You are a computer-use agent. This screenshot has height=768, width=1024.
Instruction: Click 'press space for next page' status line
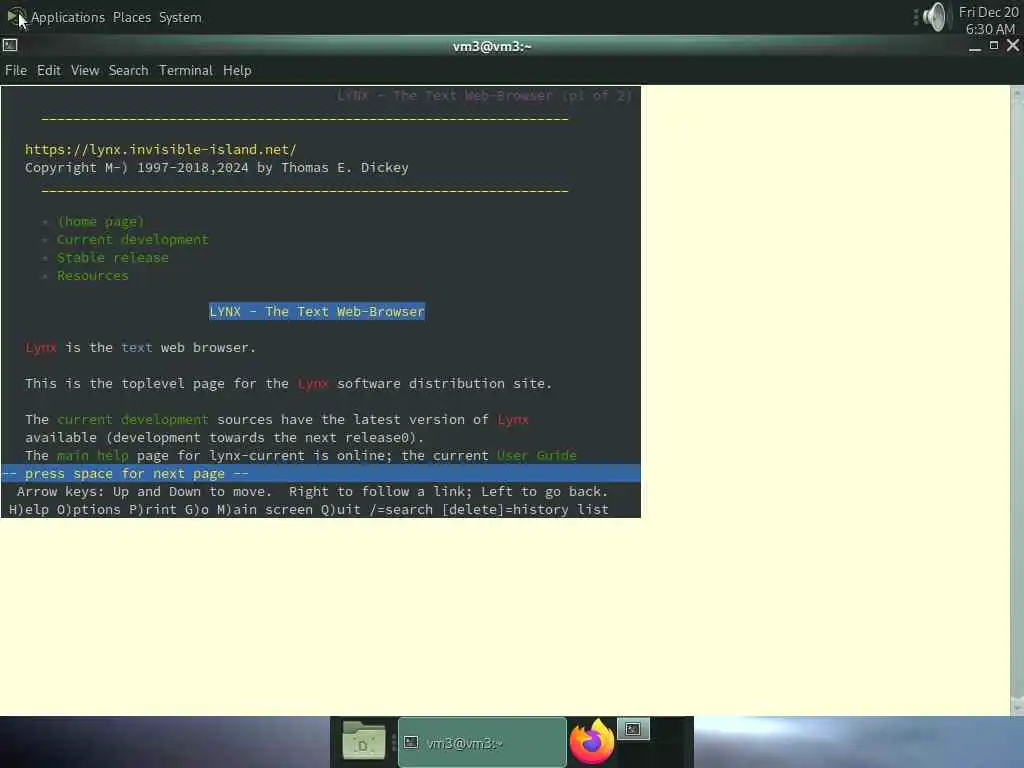click(321, 473)
